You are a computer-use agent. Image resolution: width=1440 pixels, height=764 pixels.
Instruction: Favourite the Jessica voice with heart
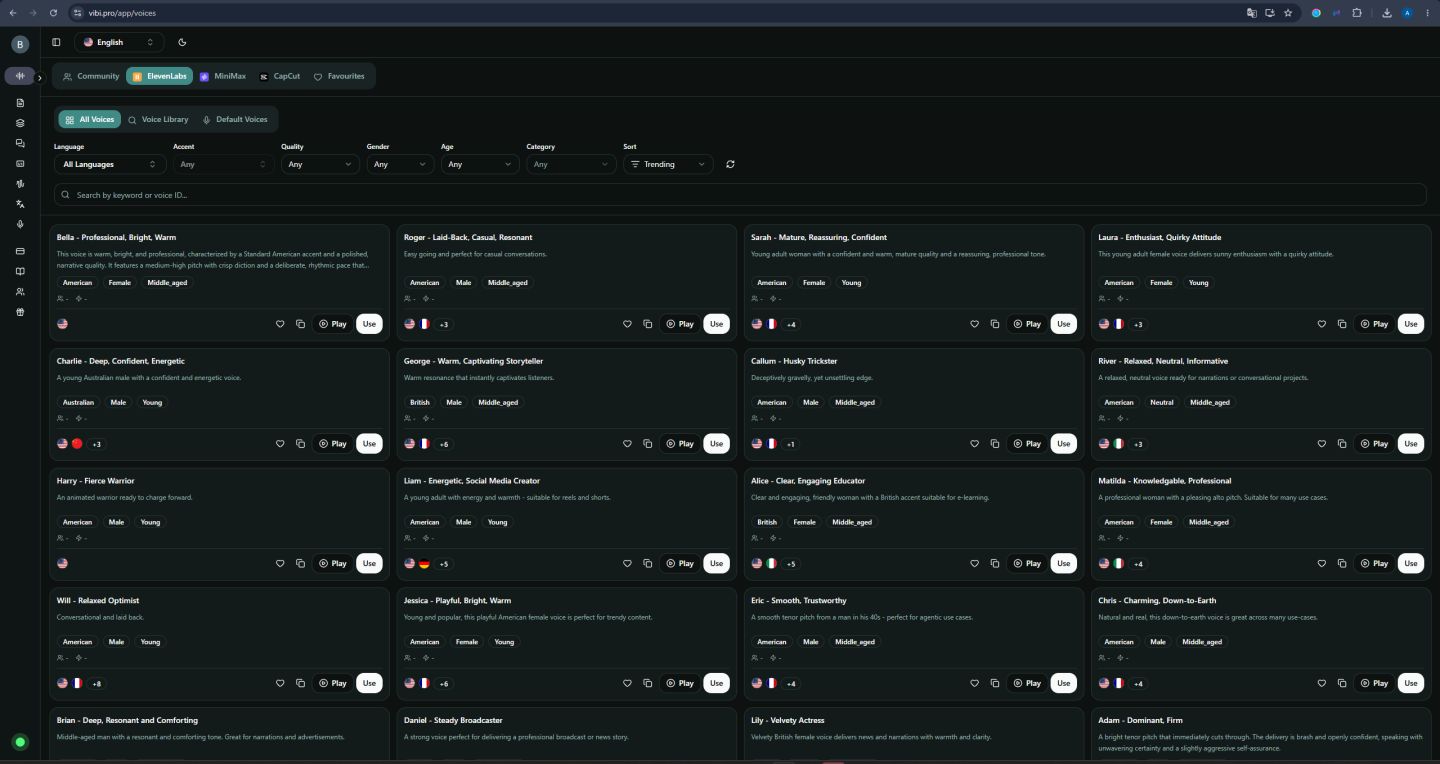627,684
